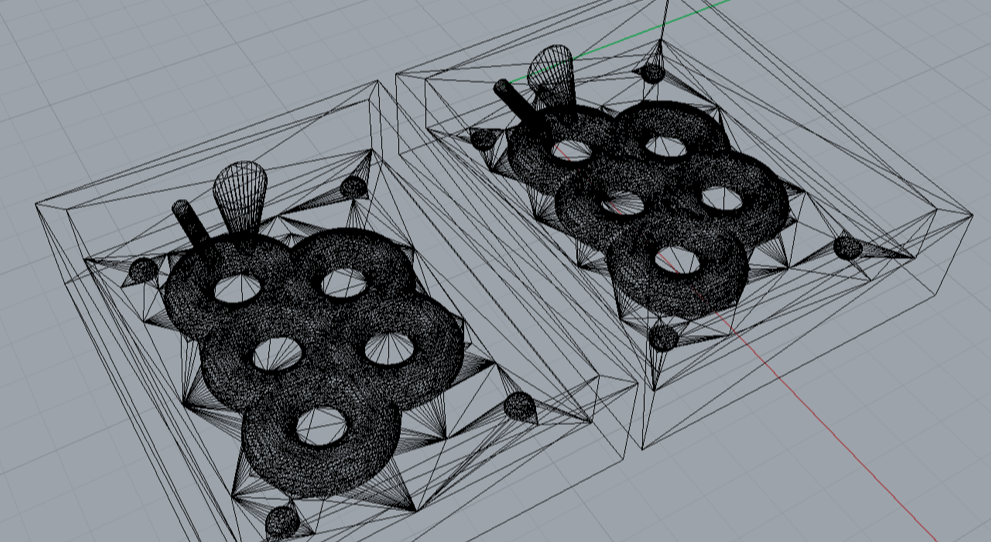Select the lowest torus of the left mold

click(321, 436)
